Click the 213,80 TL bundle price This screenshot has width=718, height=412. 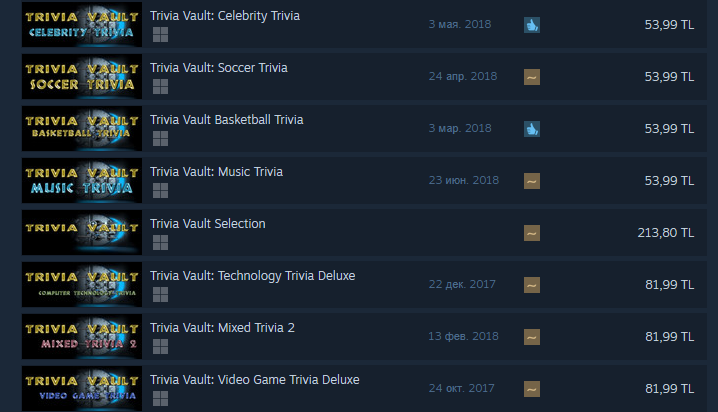click(x=666, y=233)
